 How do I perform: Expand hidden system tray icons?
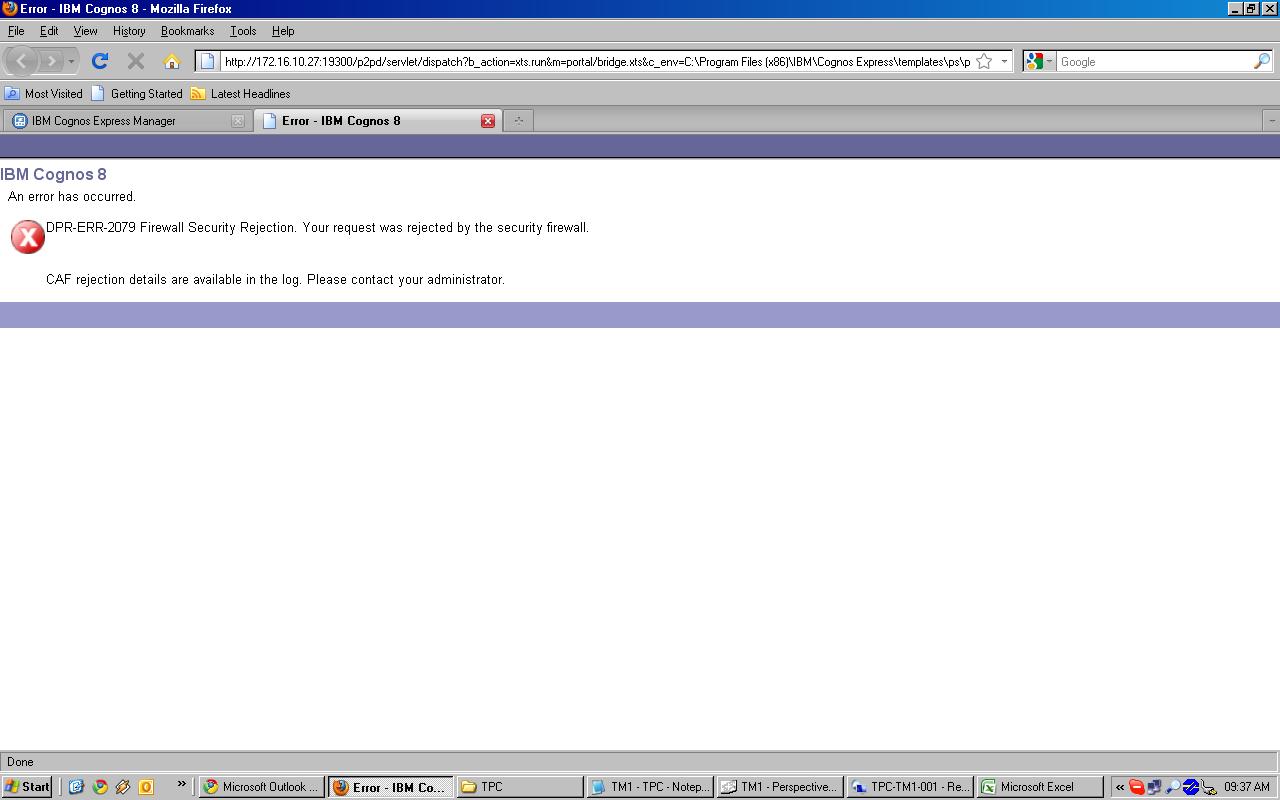1120,787
